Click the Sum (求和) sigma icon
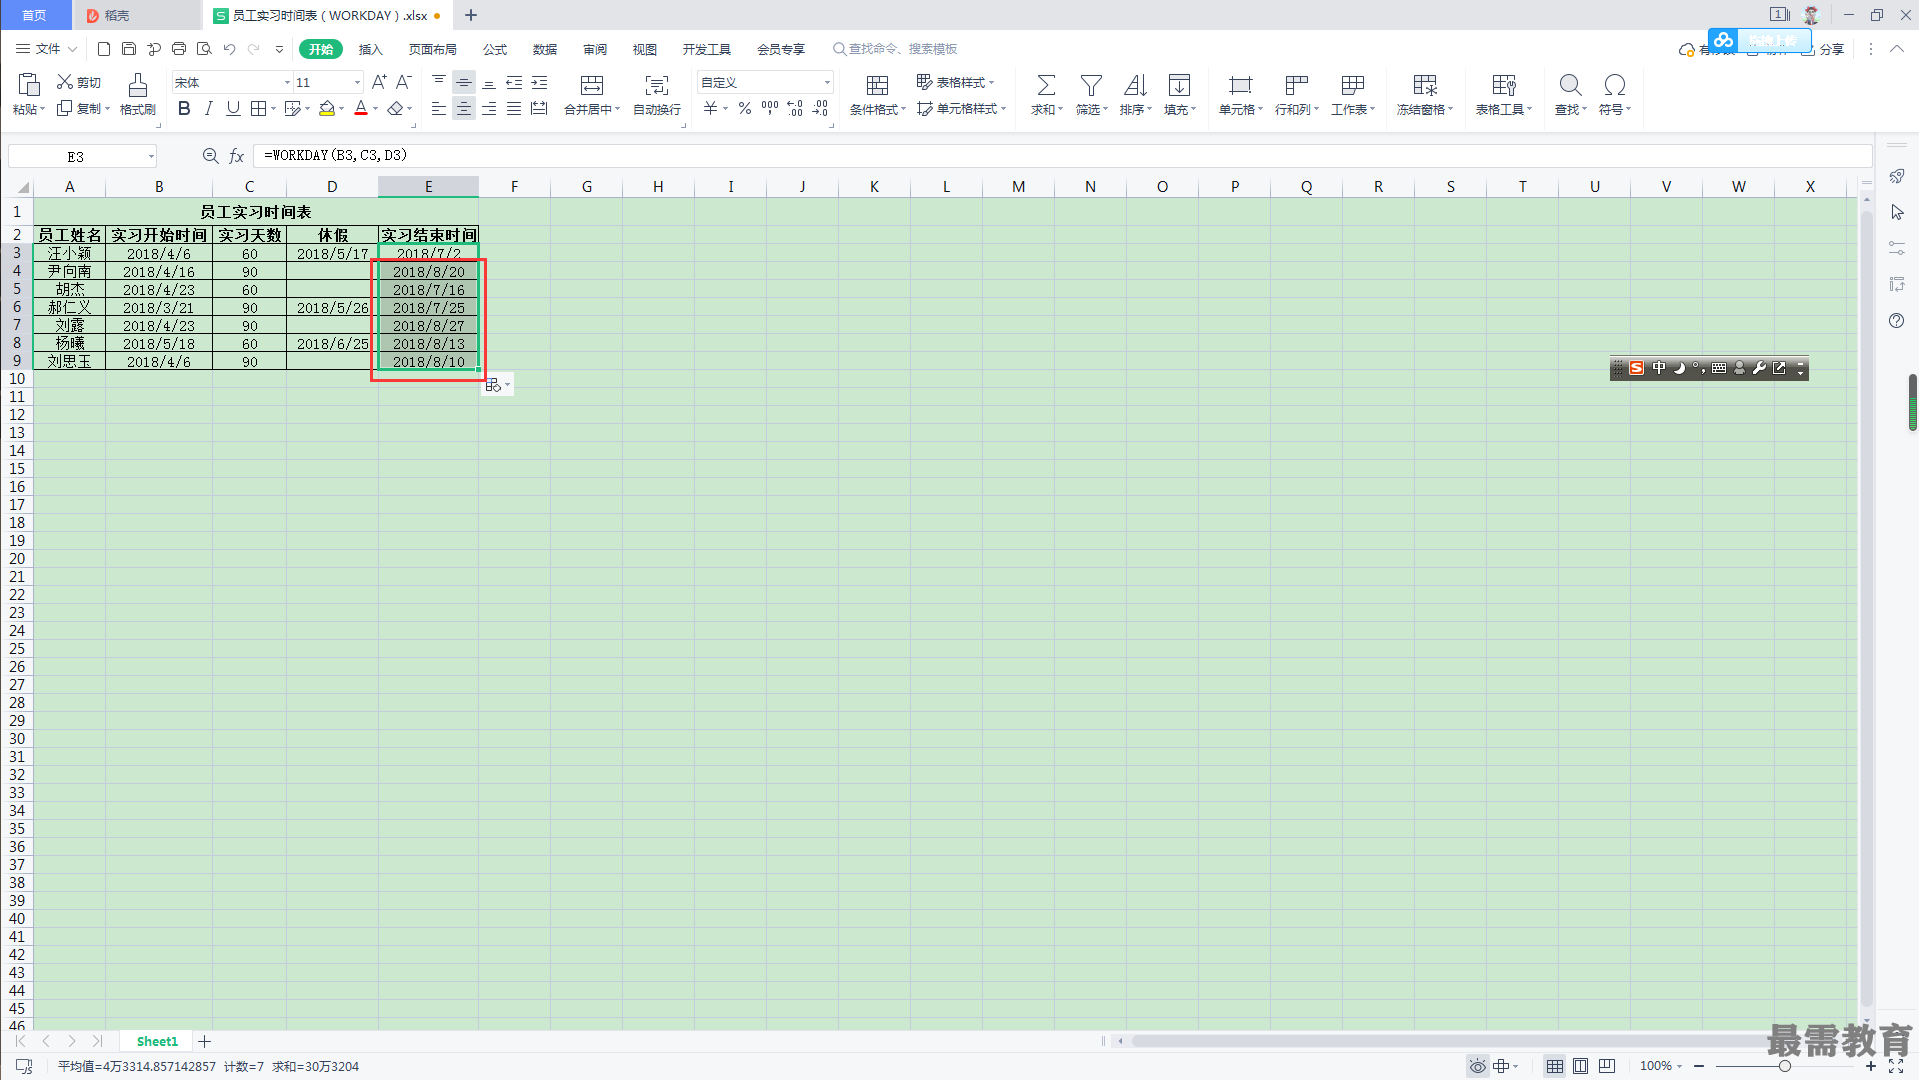This screenshot has height=1080, width=1919. (x=1046, y=85)
